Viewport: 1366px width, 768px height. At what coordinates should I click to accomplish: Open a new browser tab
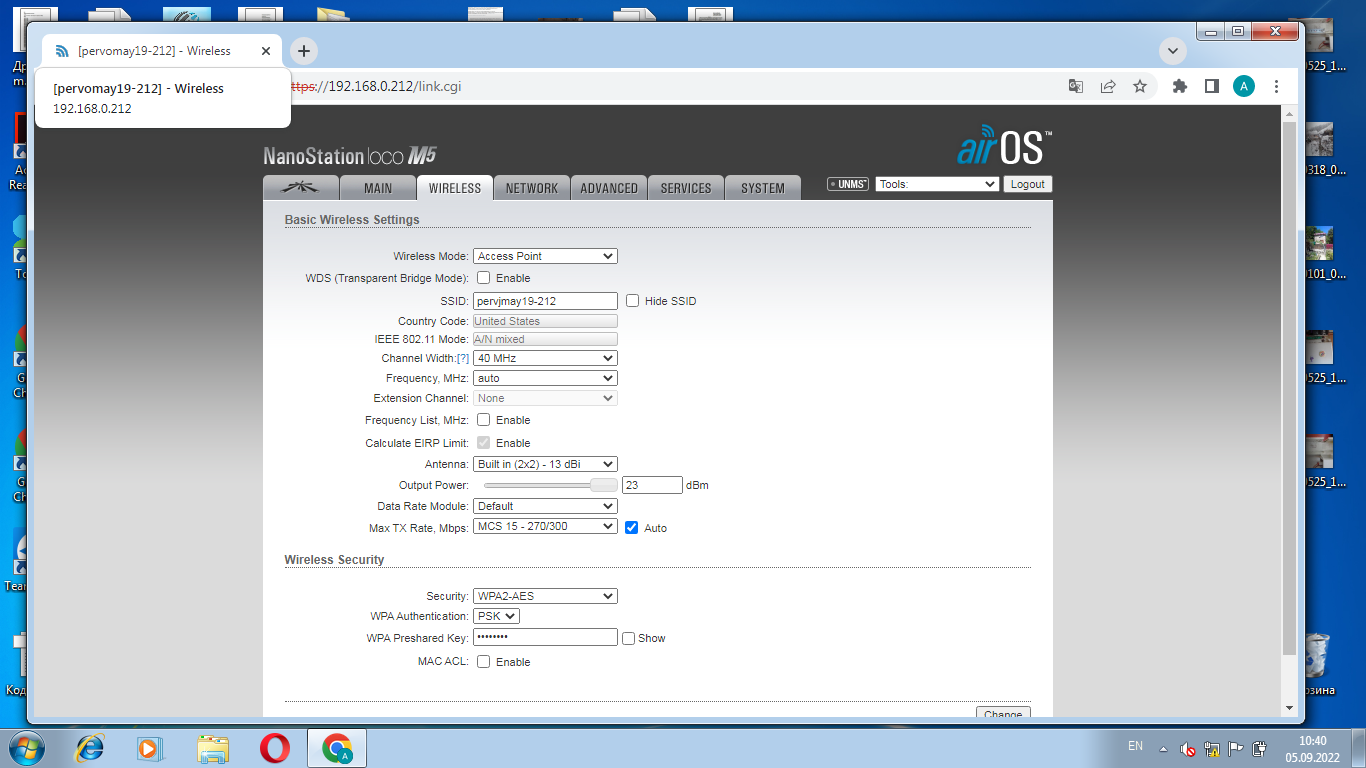click(x=304, y=51)
